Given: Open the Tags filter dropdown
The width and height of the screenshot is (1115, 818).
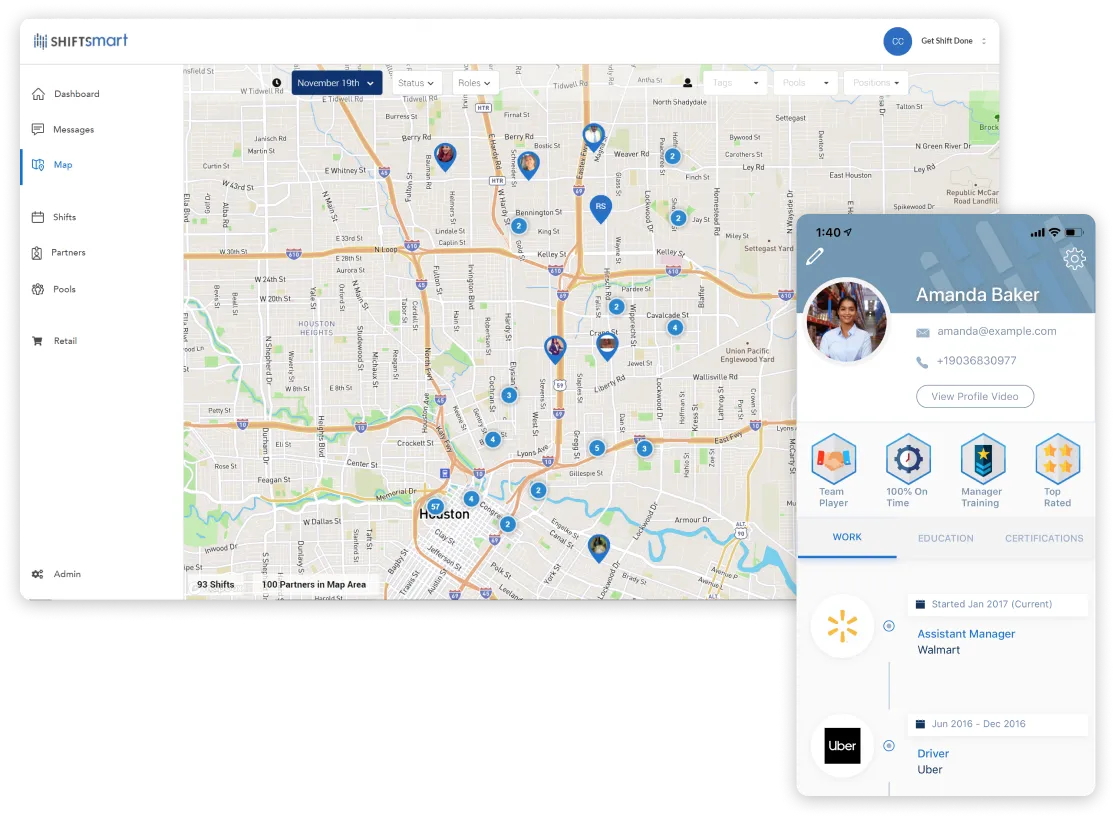Looking at the screenshot, I should [x=735, y=83].
